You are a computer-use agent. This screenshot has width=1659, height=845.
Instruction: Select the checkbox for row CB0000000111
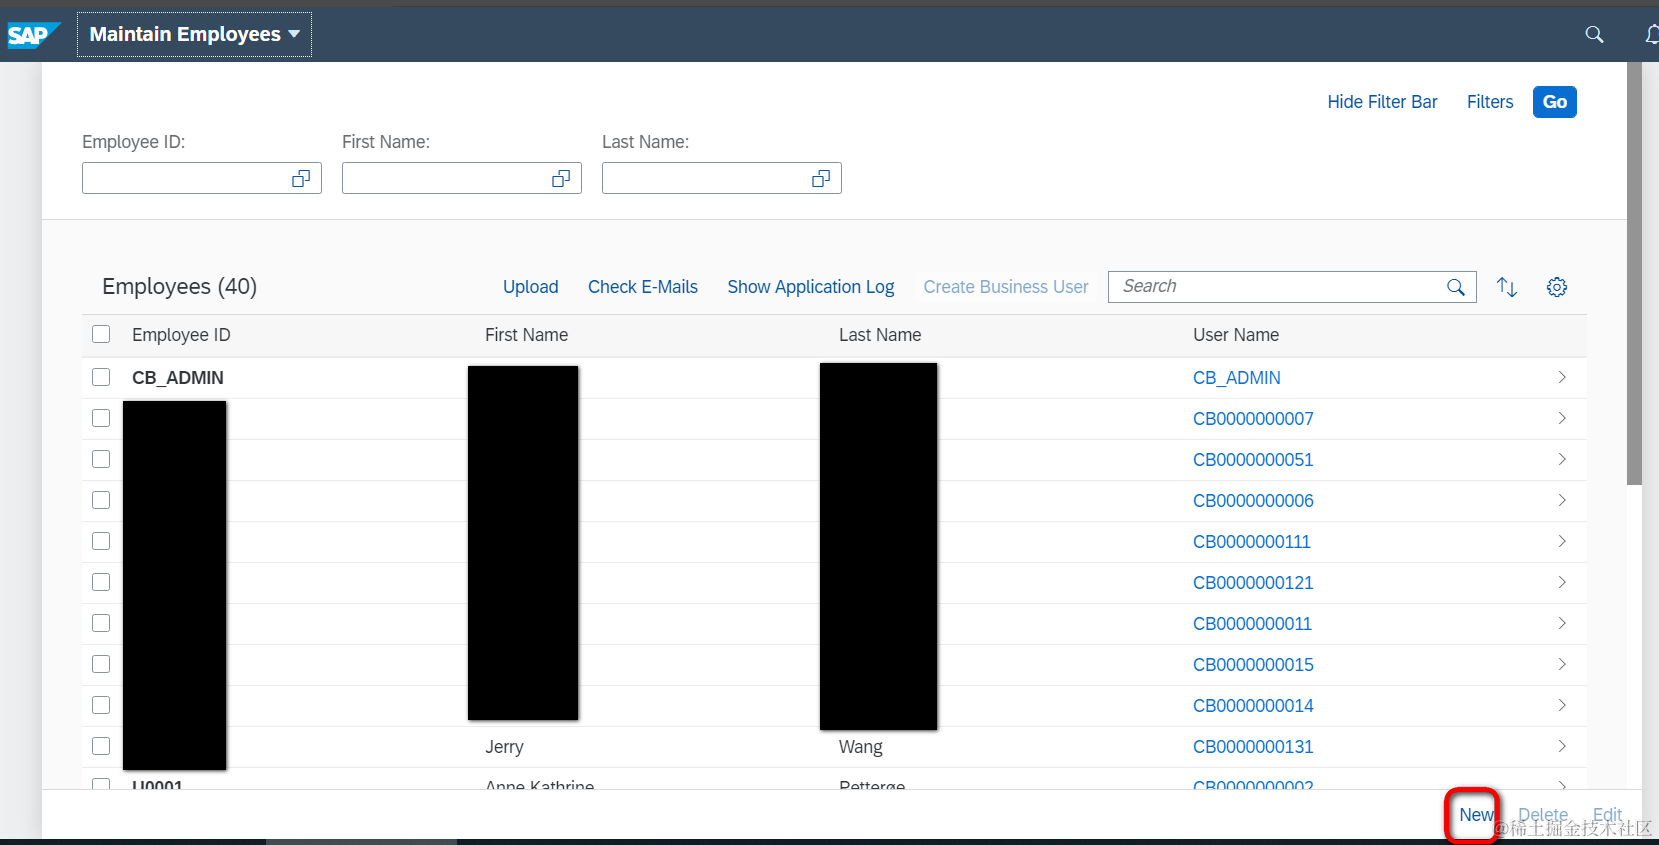click(x=101, y=541)
